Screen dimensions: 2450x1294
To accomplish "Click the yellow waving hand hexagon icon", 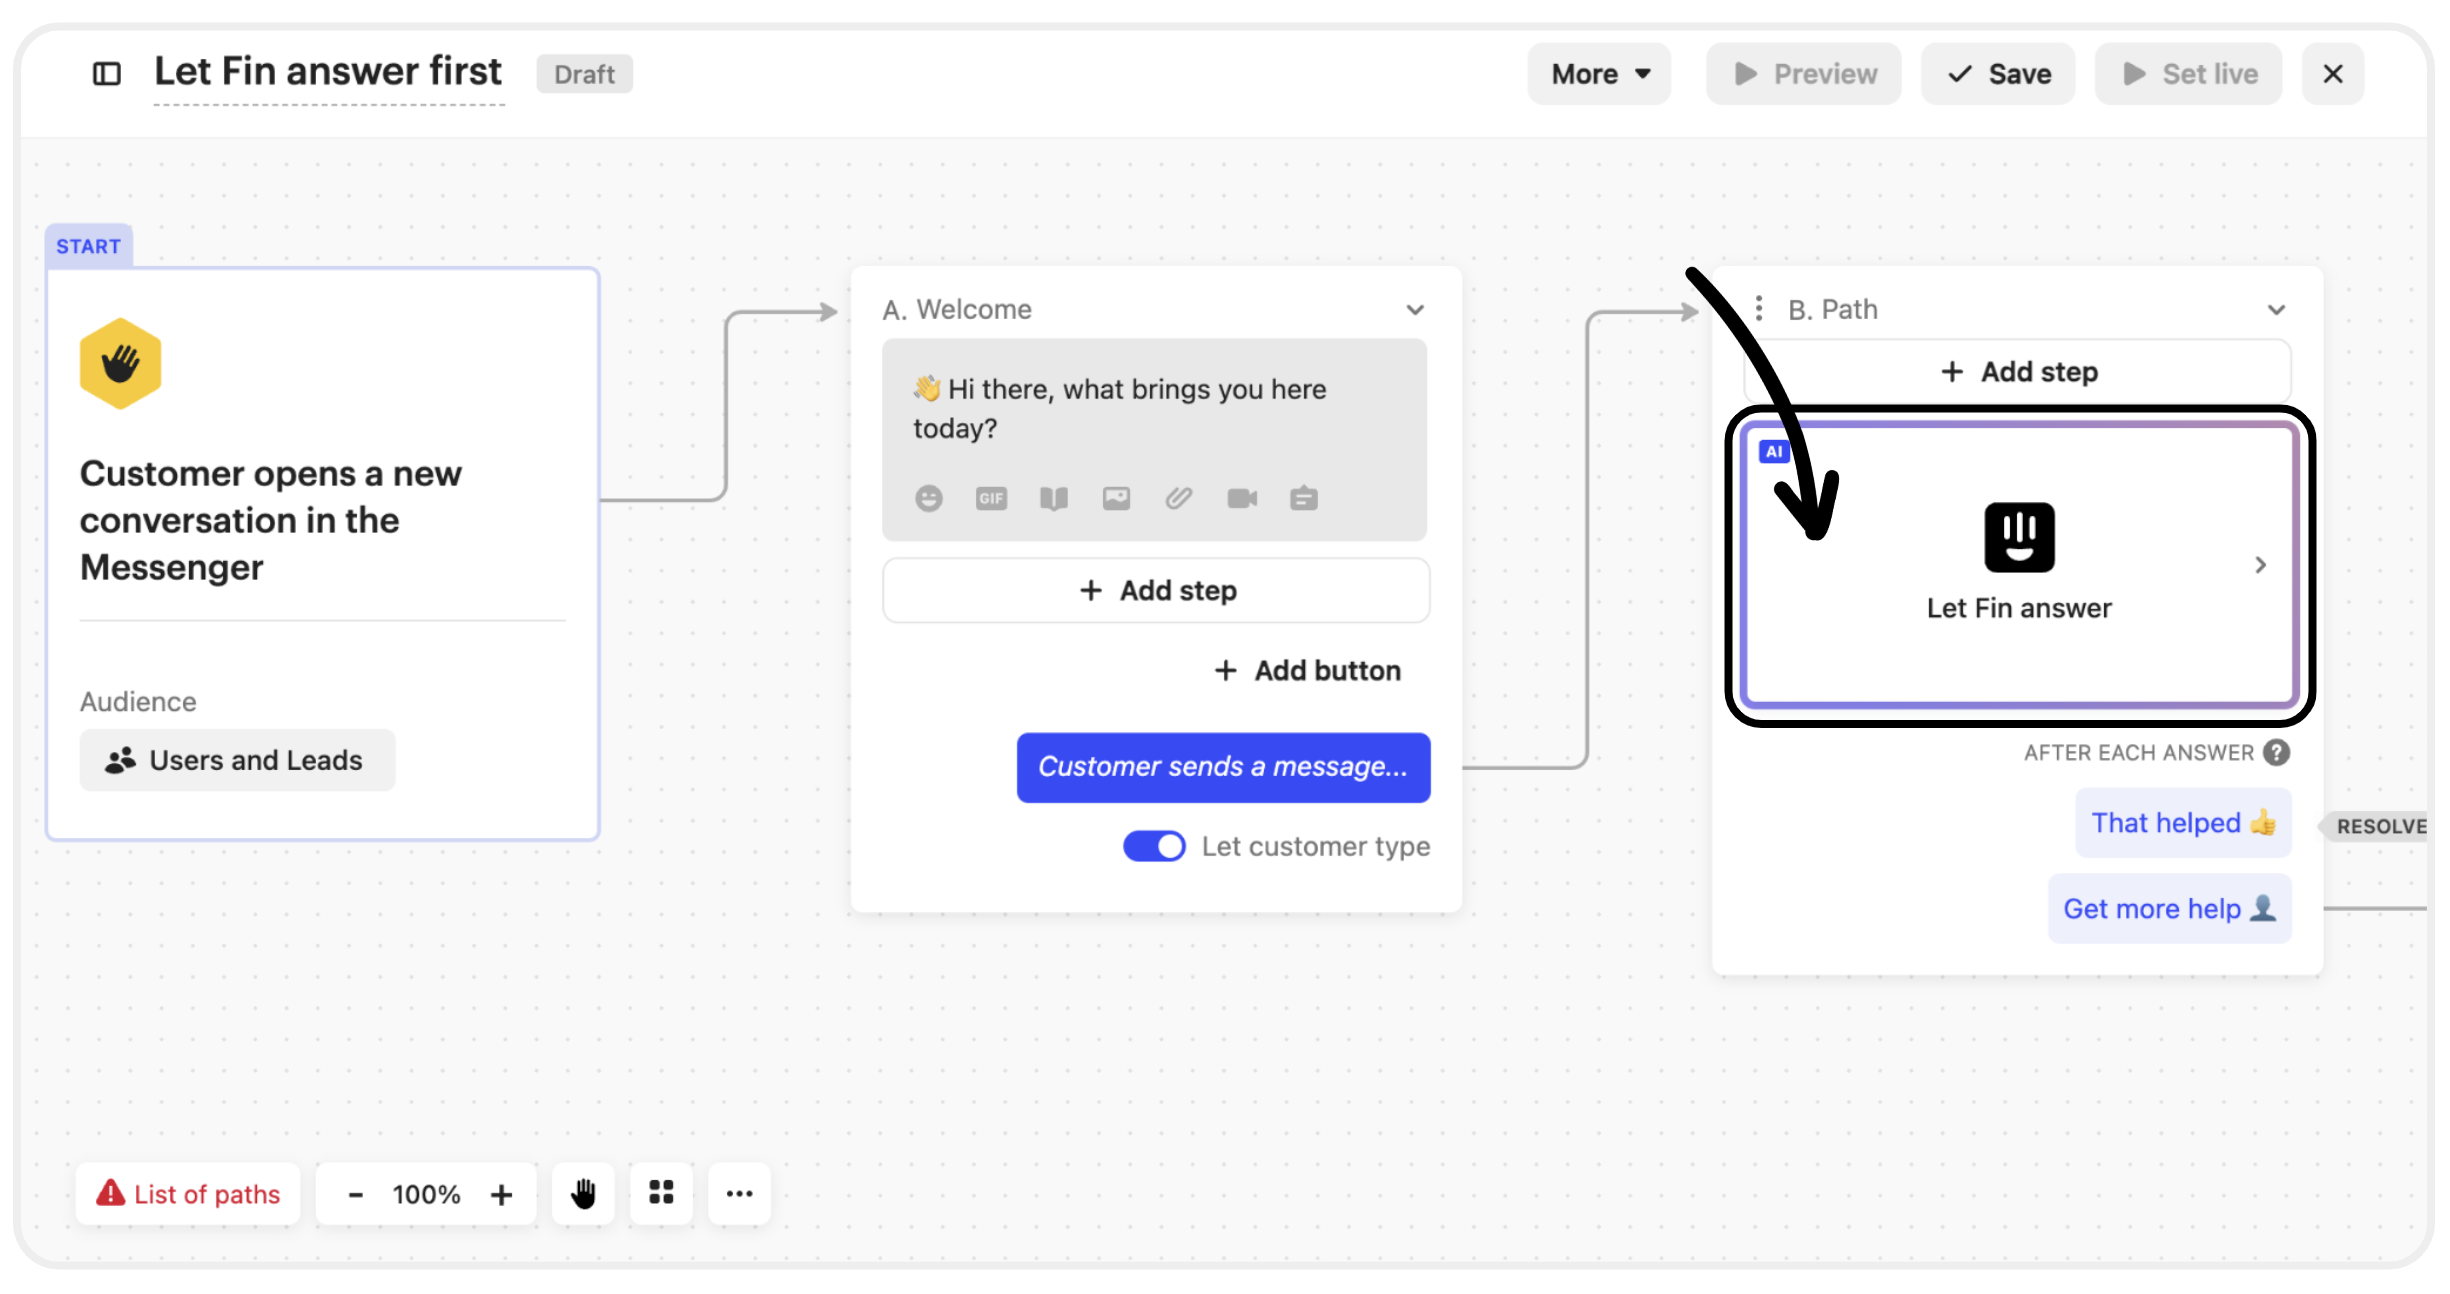I will [x=121, y=363].
